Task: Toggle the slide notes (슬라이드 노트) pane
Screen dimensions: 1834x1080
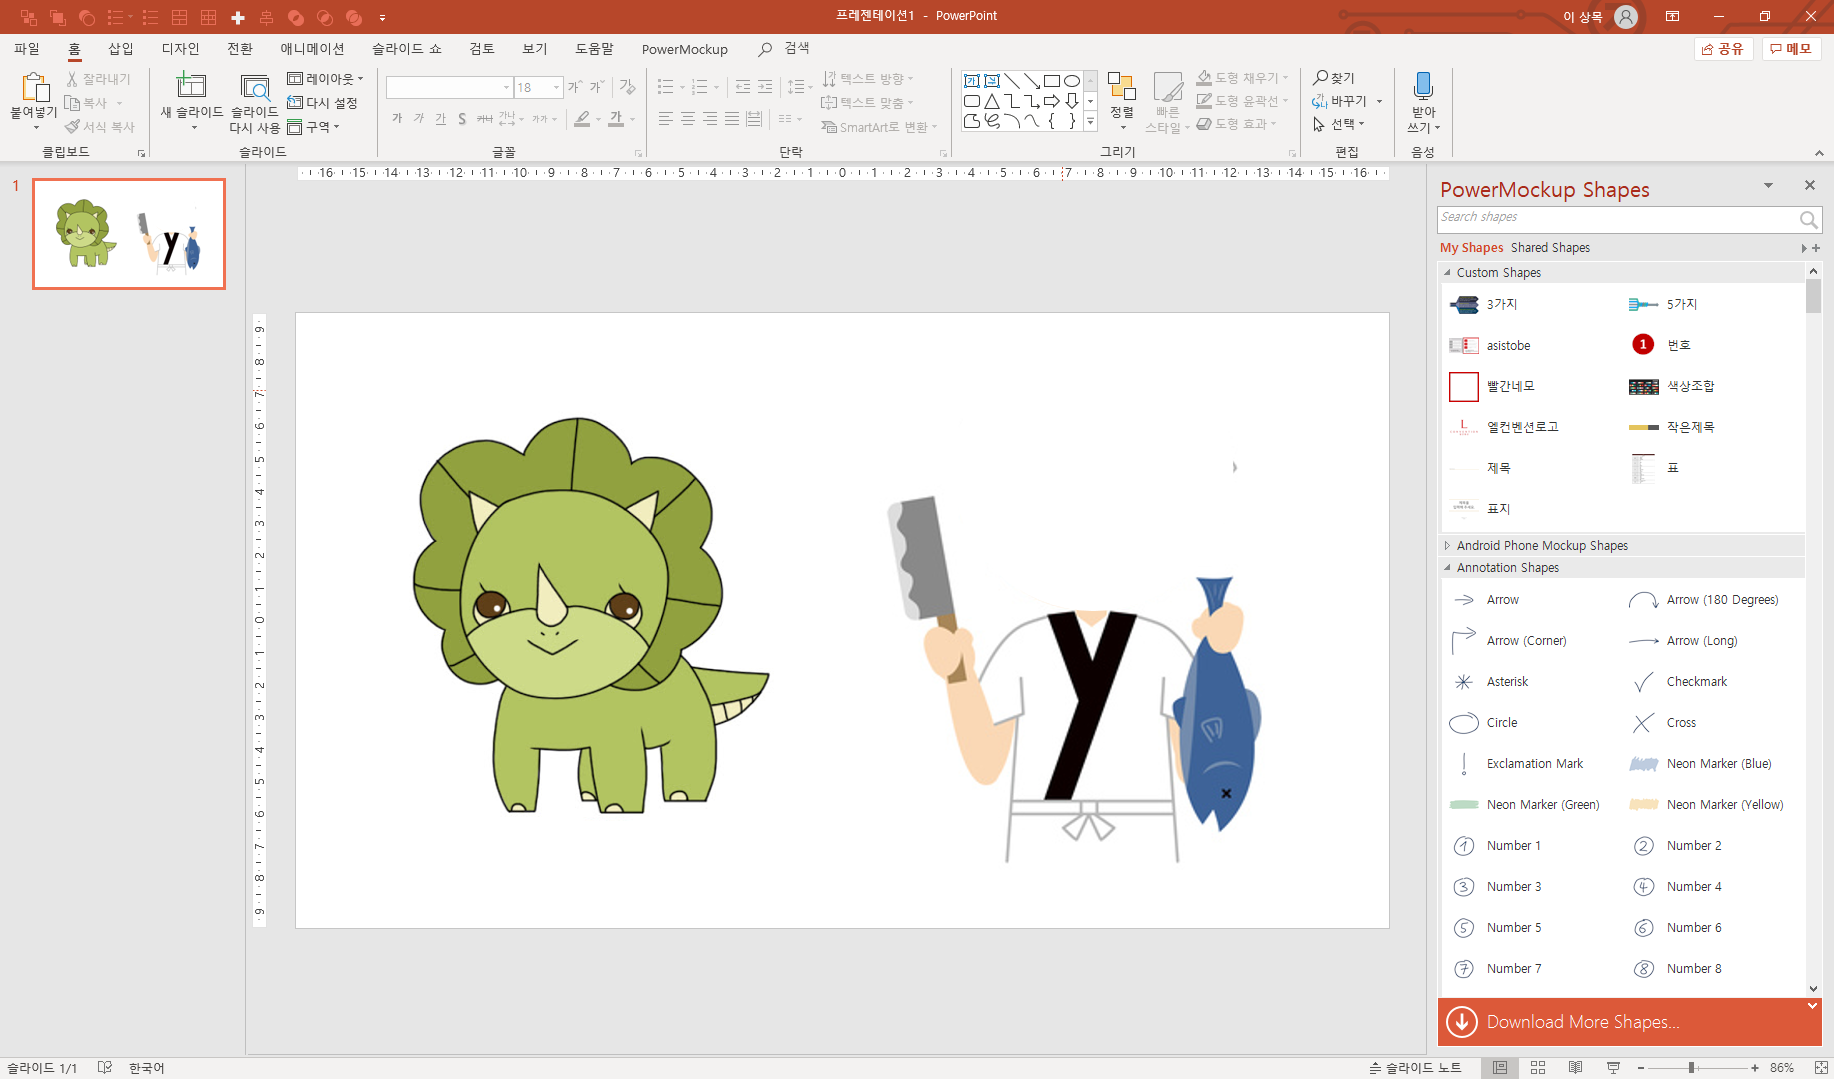Action: [1415, 1067]
